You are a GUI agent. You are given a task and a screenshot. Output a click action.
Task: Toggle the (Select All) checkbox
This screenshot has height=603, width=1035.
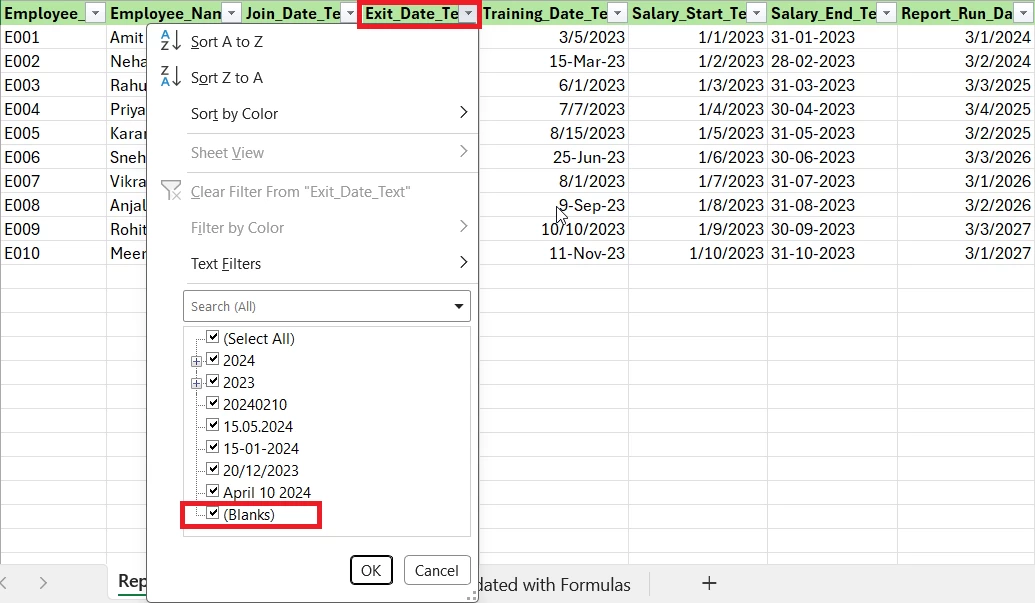pyautogui.click(x=213, y=337)
